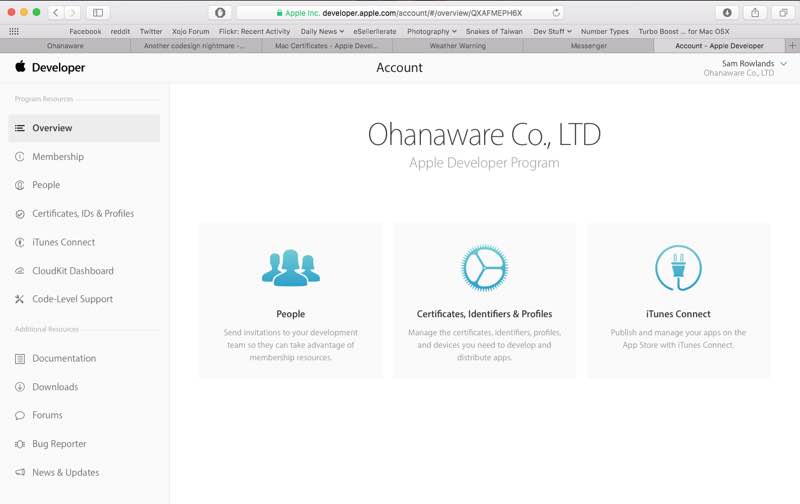Screen dimensions: 800x504
Task: Click the large People group icon
Action: point(291,268)
